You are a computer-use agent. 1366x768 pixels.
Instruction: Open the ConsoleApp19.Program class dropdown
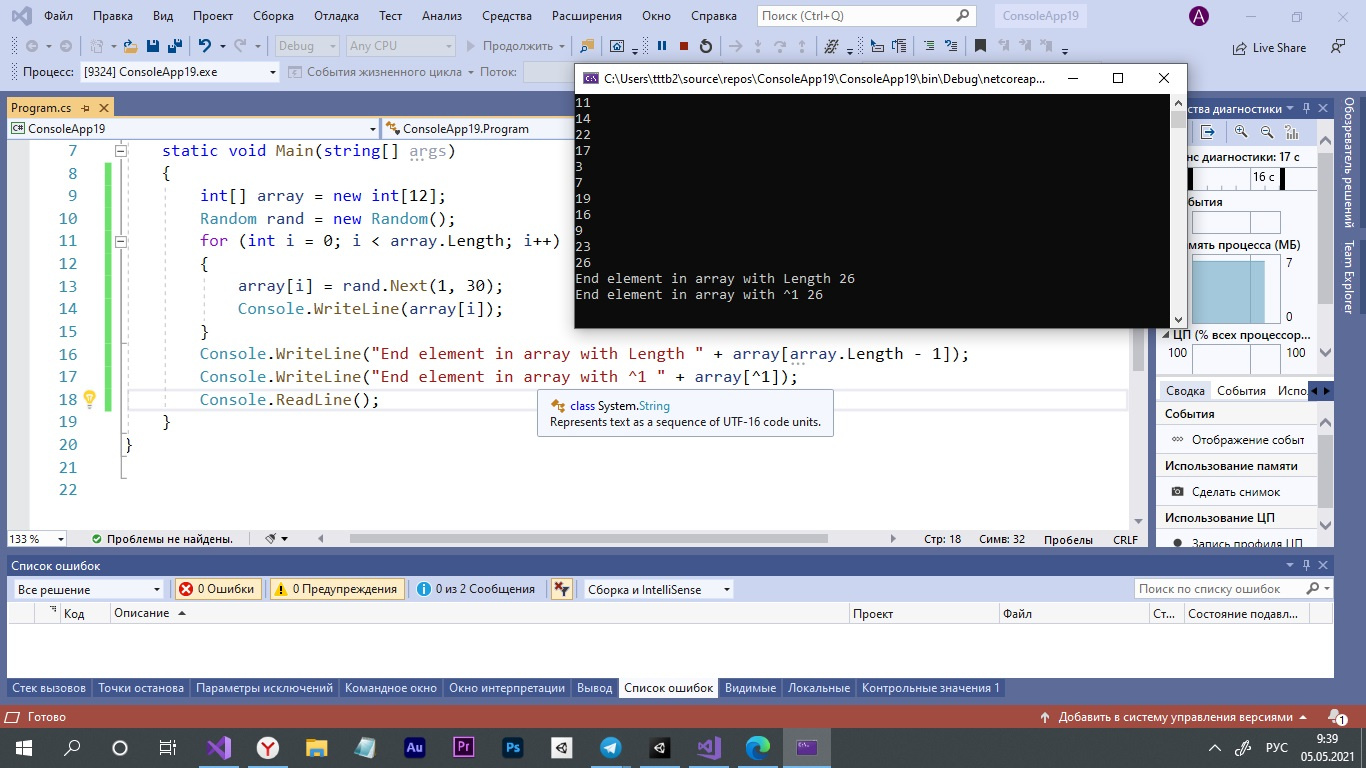click(x=480, y=128)
